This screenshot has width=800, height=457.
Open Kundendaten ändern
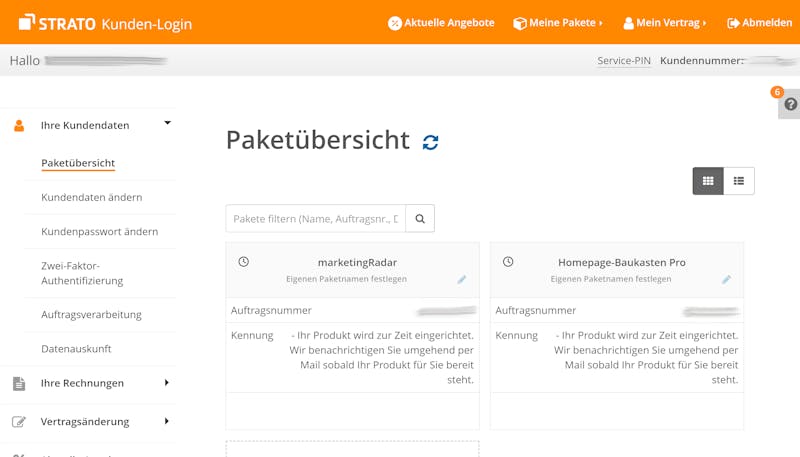point(92,197)
